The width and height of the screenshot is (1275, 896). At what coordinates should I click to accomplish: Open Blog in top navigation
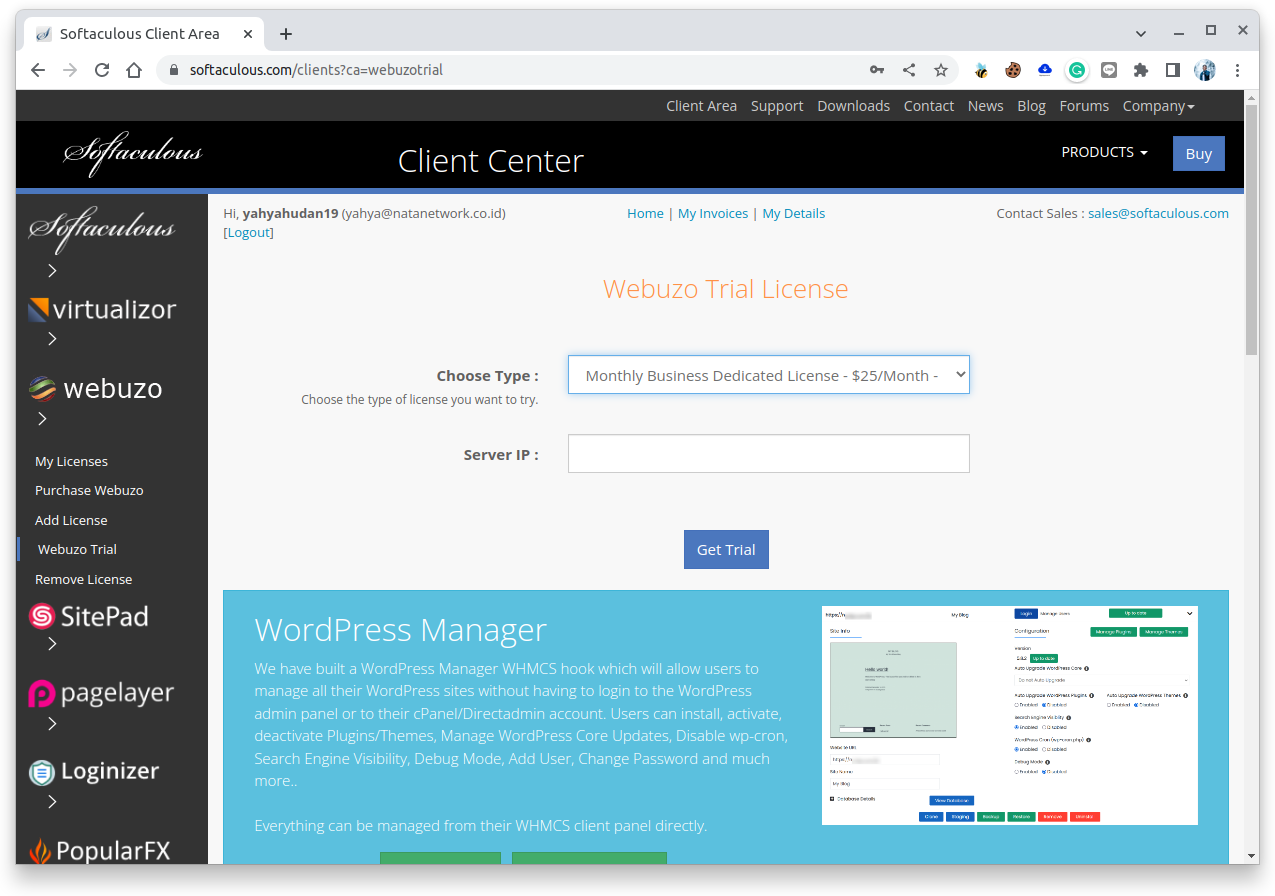1031,106
